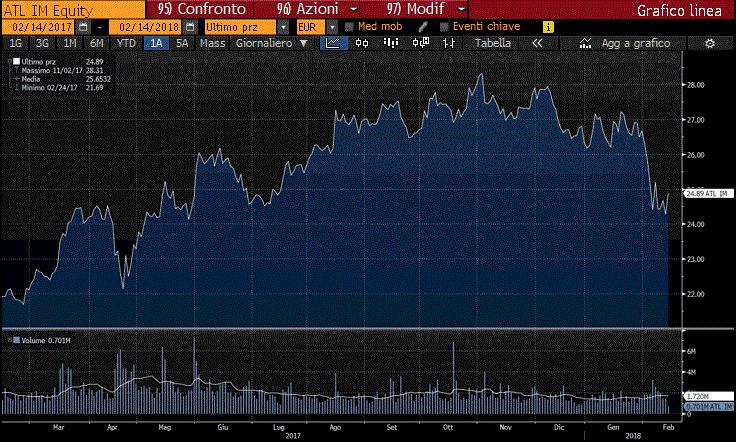Expand the Ultimo prz field dropdown
This screenshot has height=442, width=736.
pyautogui.click(x=283, y=27)
